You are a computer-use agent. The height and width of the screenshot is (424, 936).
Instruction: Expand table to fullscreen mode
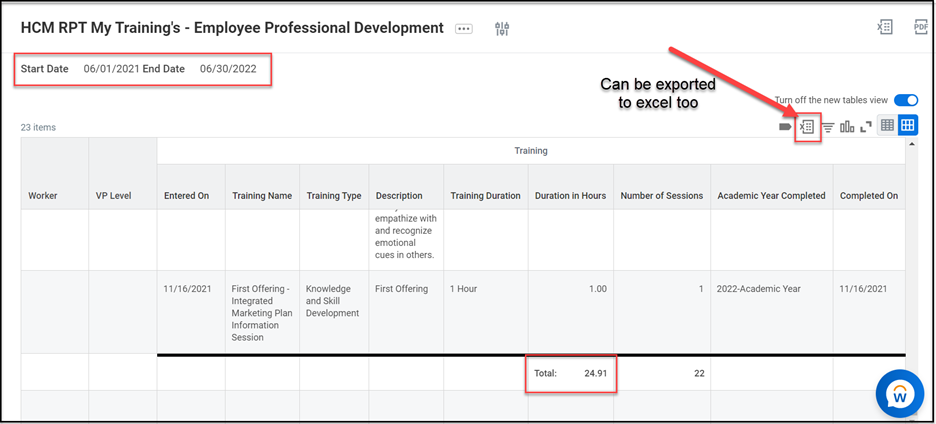pyautogui.click(x=866, y=127)
